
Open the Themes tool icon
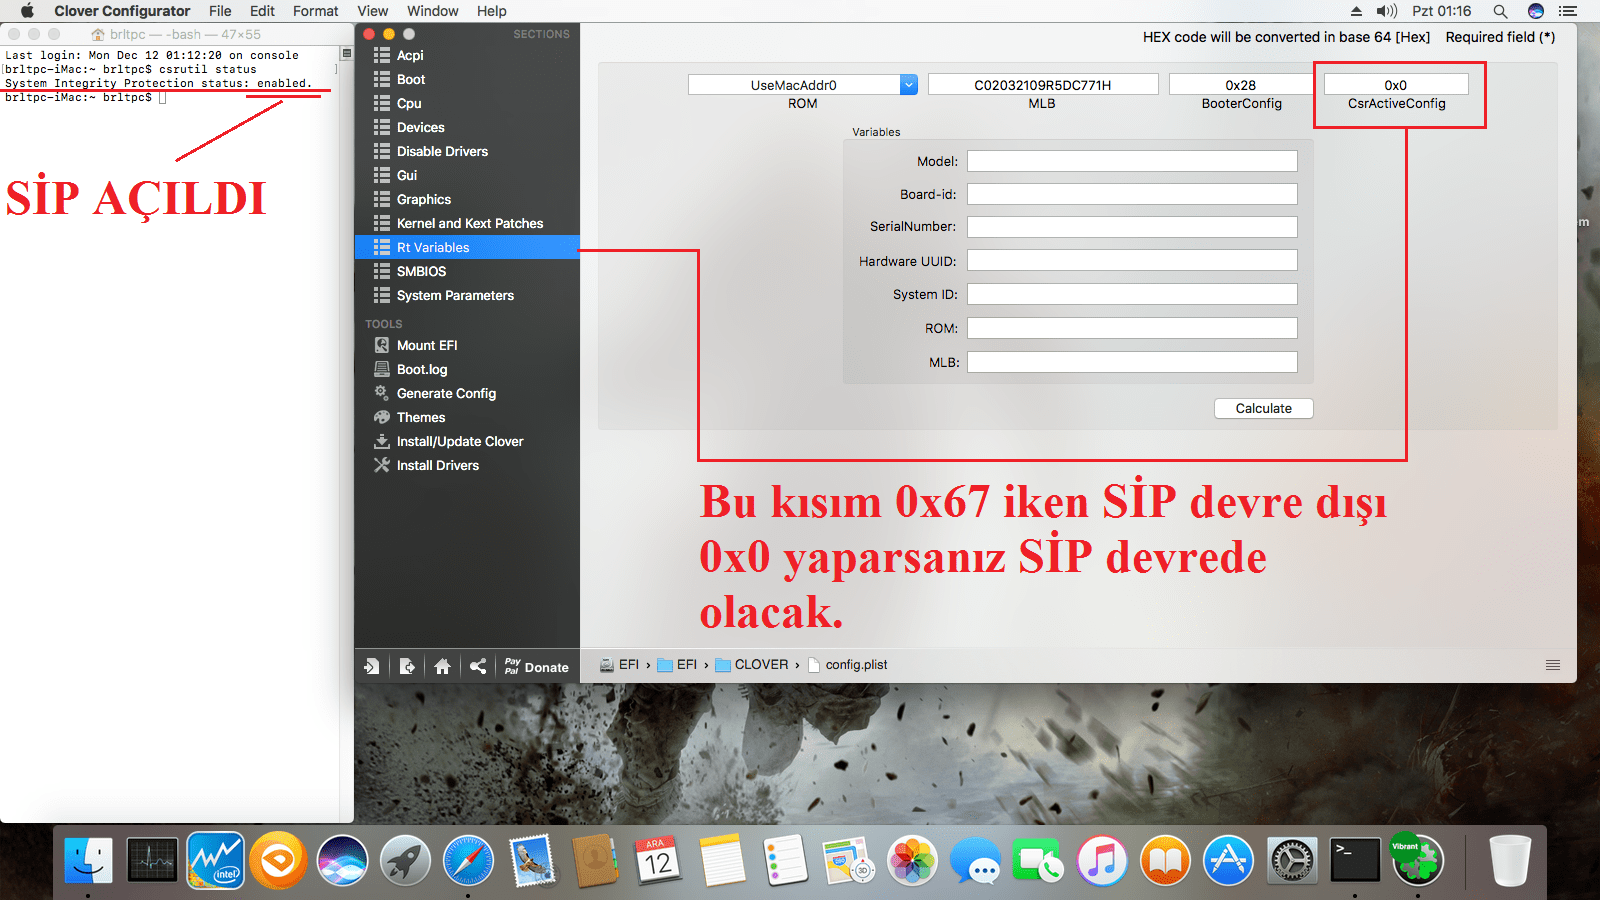click(x=381, y=417)
